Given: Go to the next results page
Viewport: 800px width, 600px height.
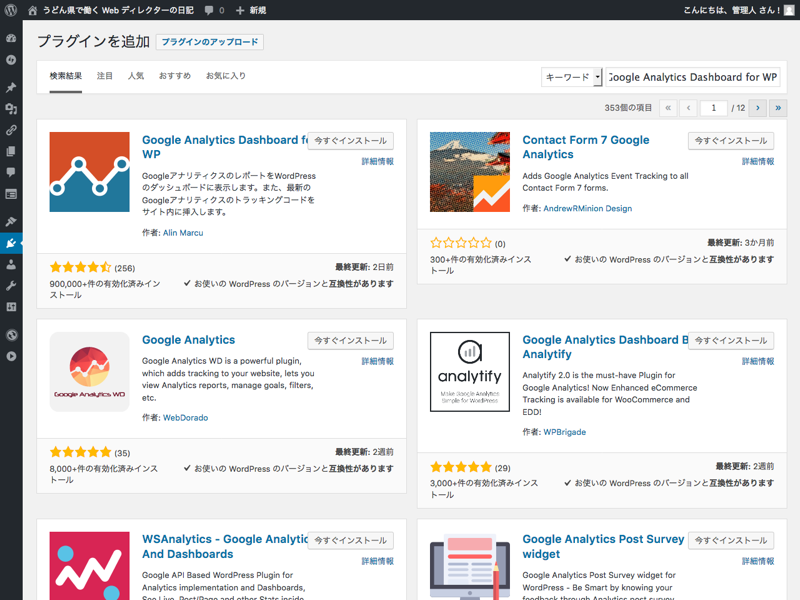Looking at the screenshot, I should pyautogui.click(x=758, y=108).
